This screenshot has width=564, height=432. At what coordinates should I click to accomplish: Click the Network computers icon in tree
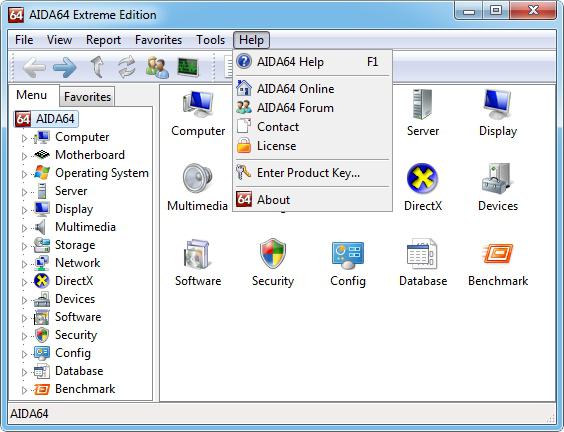tap(42, 263)
